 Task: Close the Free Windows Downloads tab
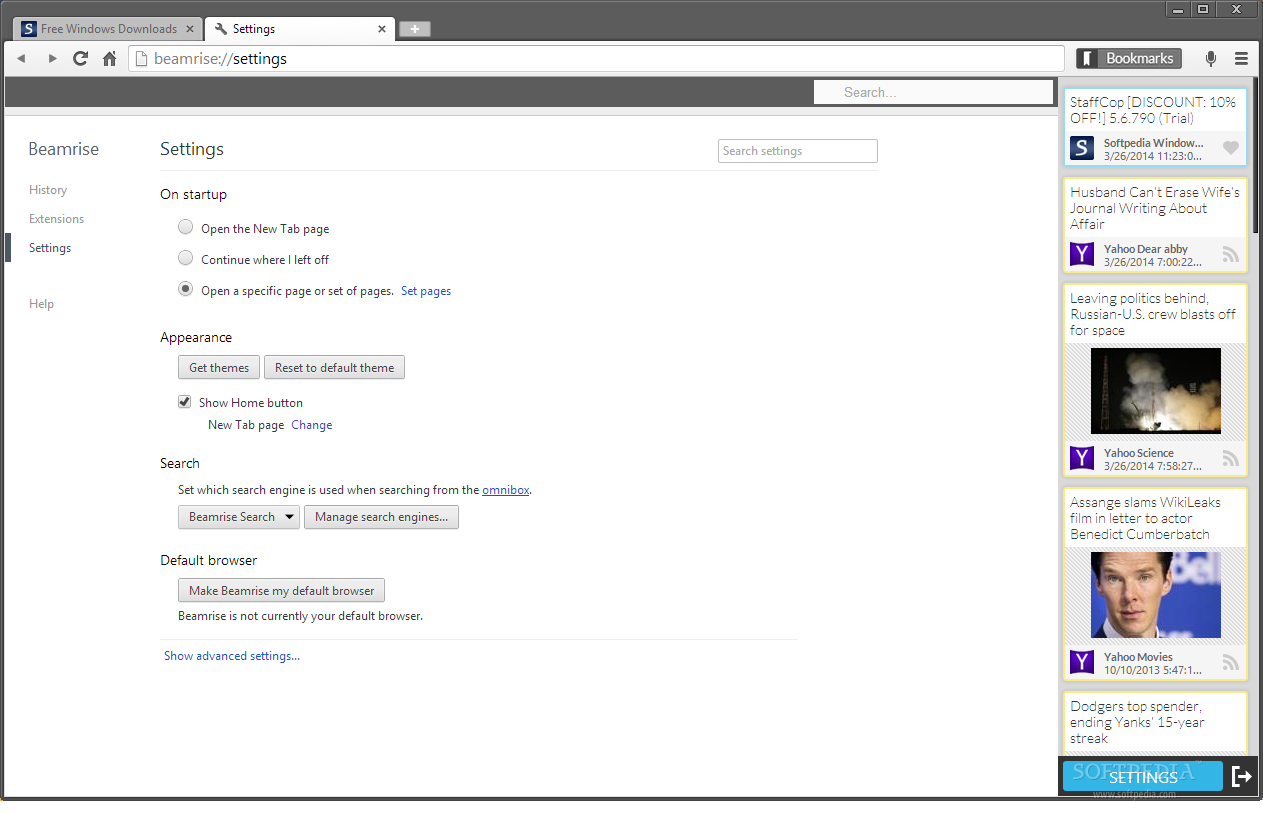coord(190,29)
